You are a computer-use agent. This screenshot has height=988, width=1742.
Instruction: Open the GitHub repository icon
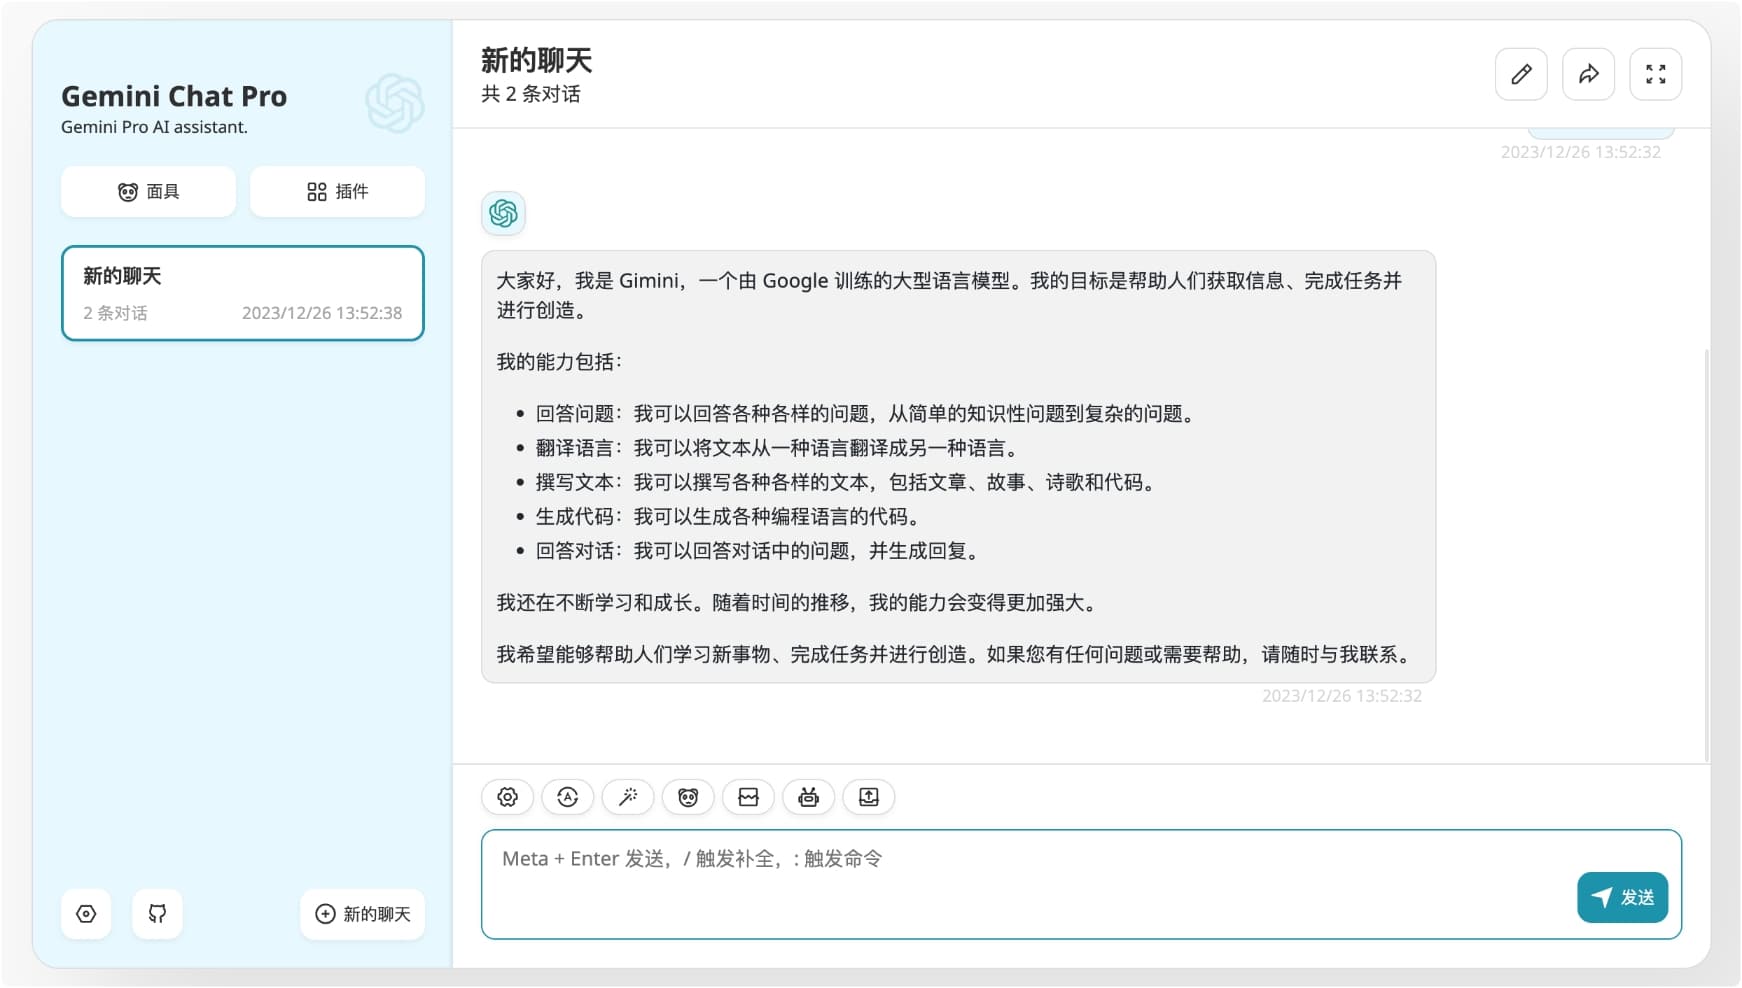click(157, 914)
